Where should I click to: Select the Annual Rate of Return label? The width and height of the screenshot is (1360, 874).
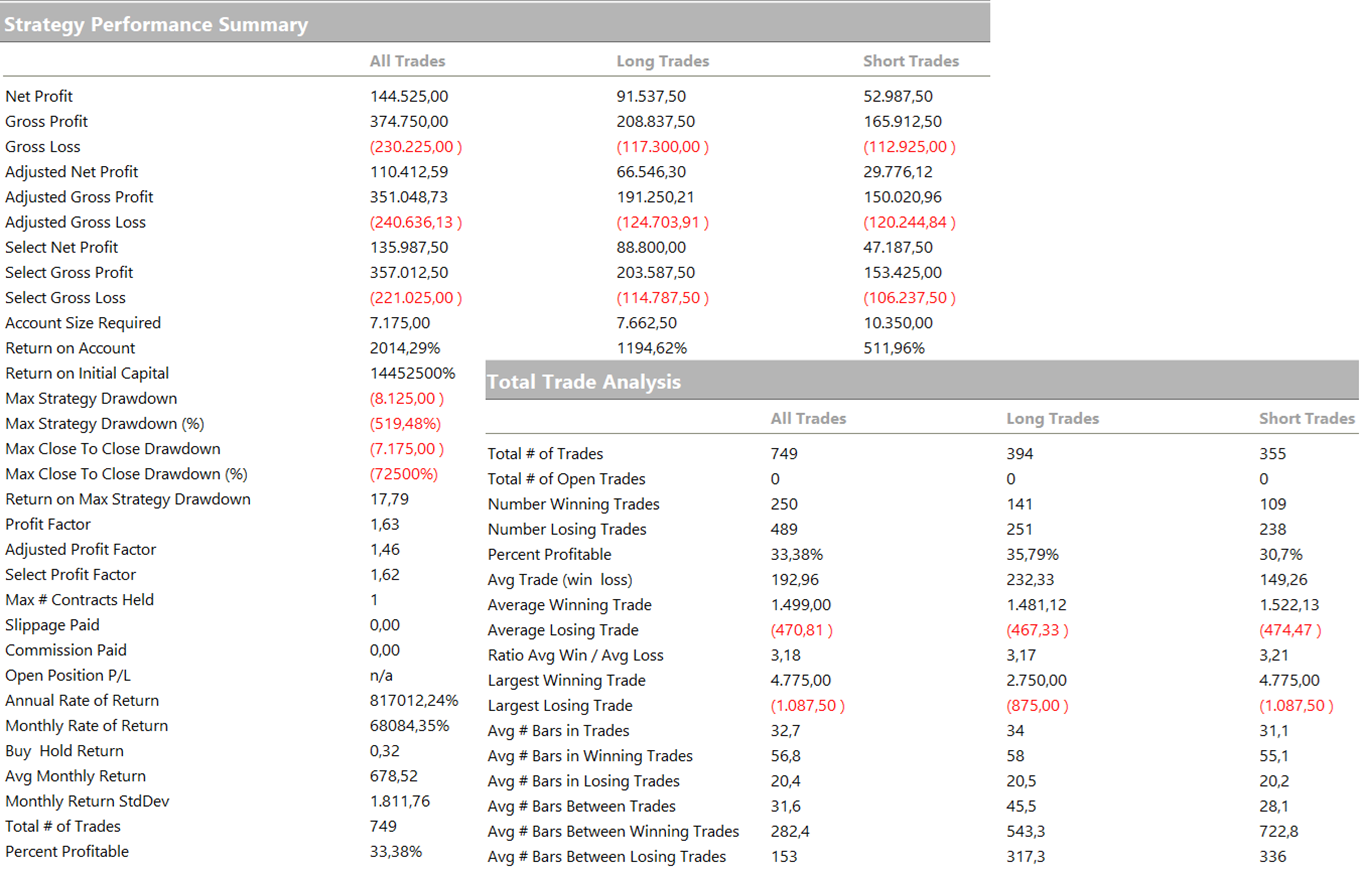tap(82, 700)
